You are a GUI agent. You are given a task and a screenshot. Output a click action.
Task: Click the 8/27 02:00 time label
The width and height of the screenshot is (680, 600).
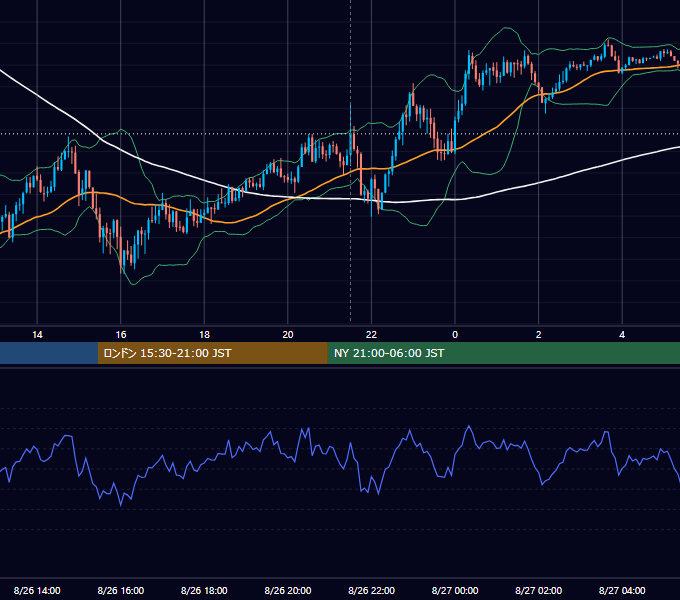[x=539, y=590]
